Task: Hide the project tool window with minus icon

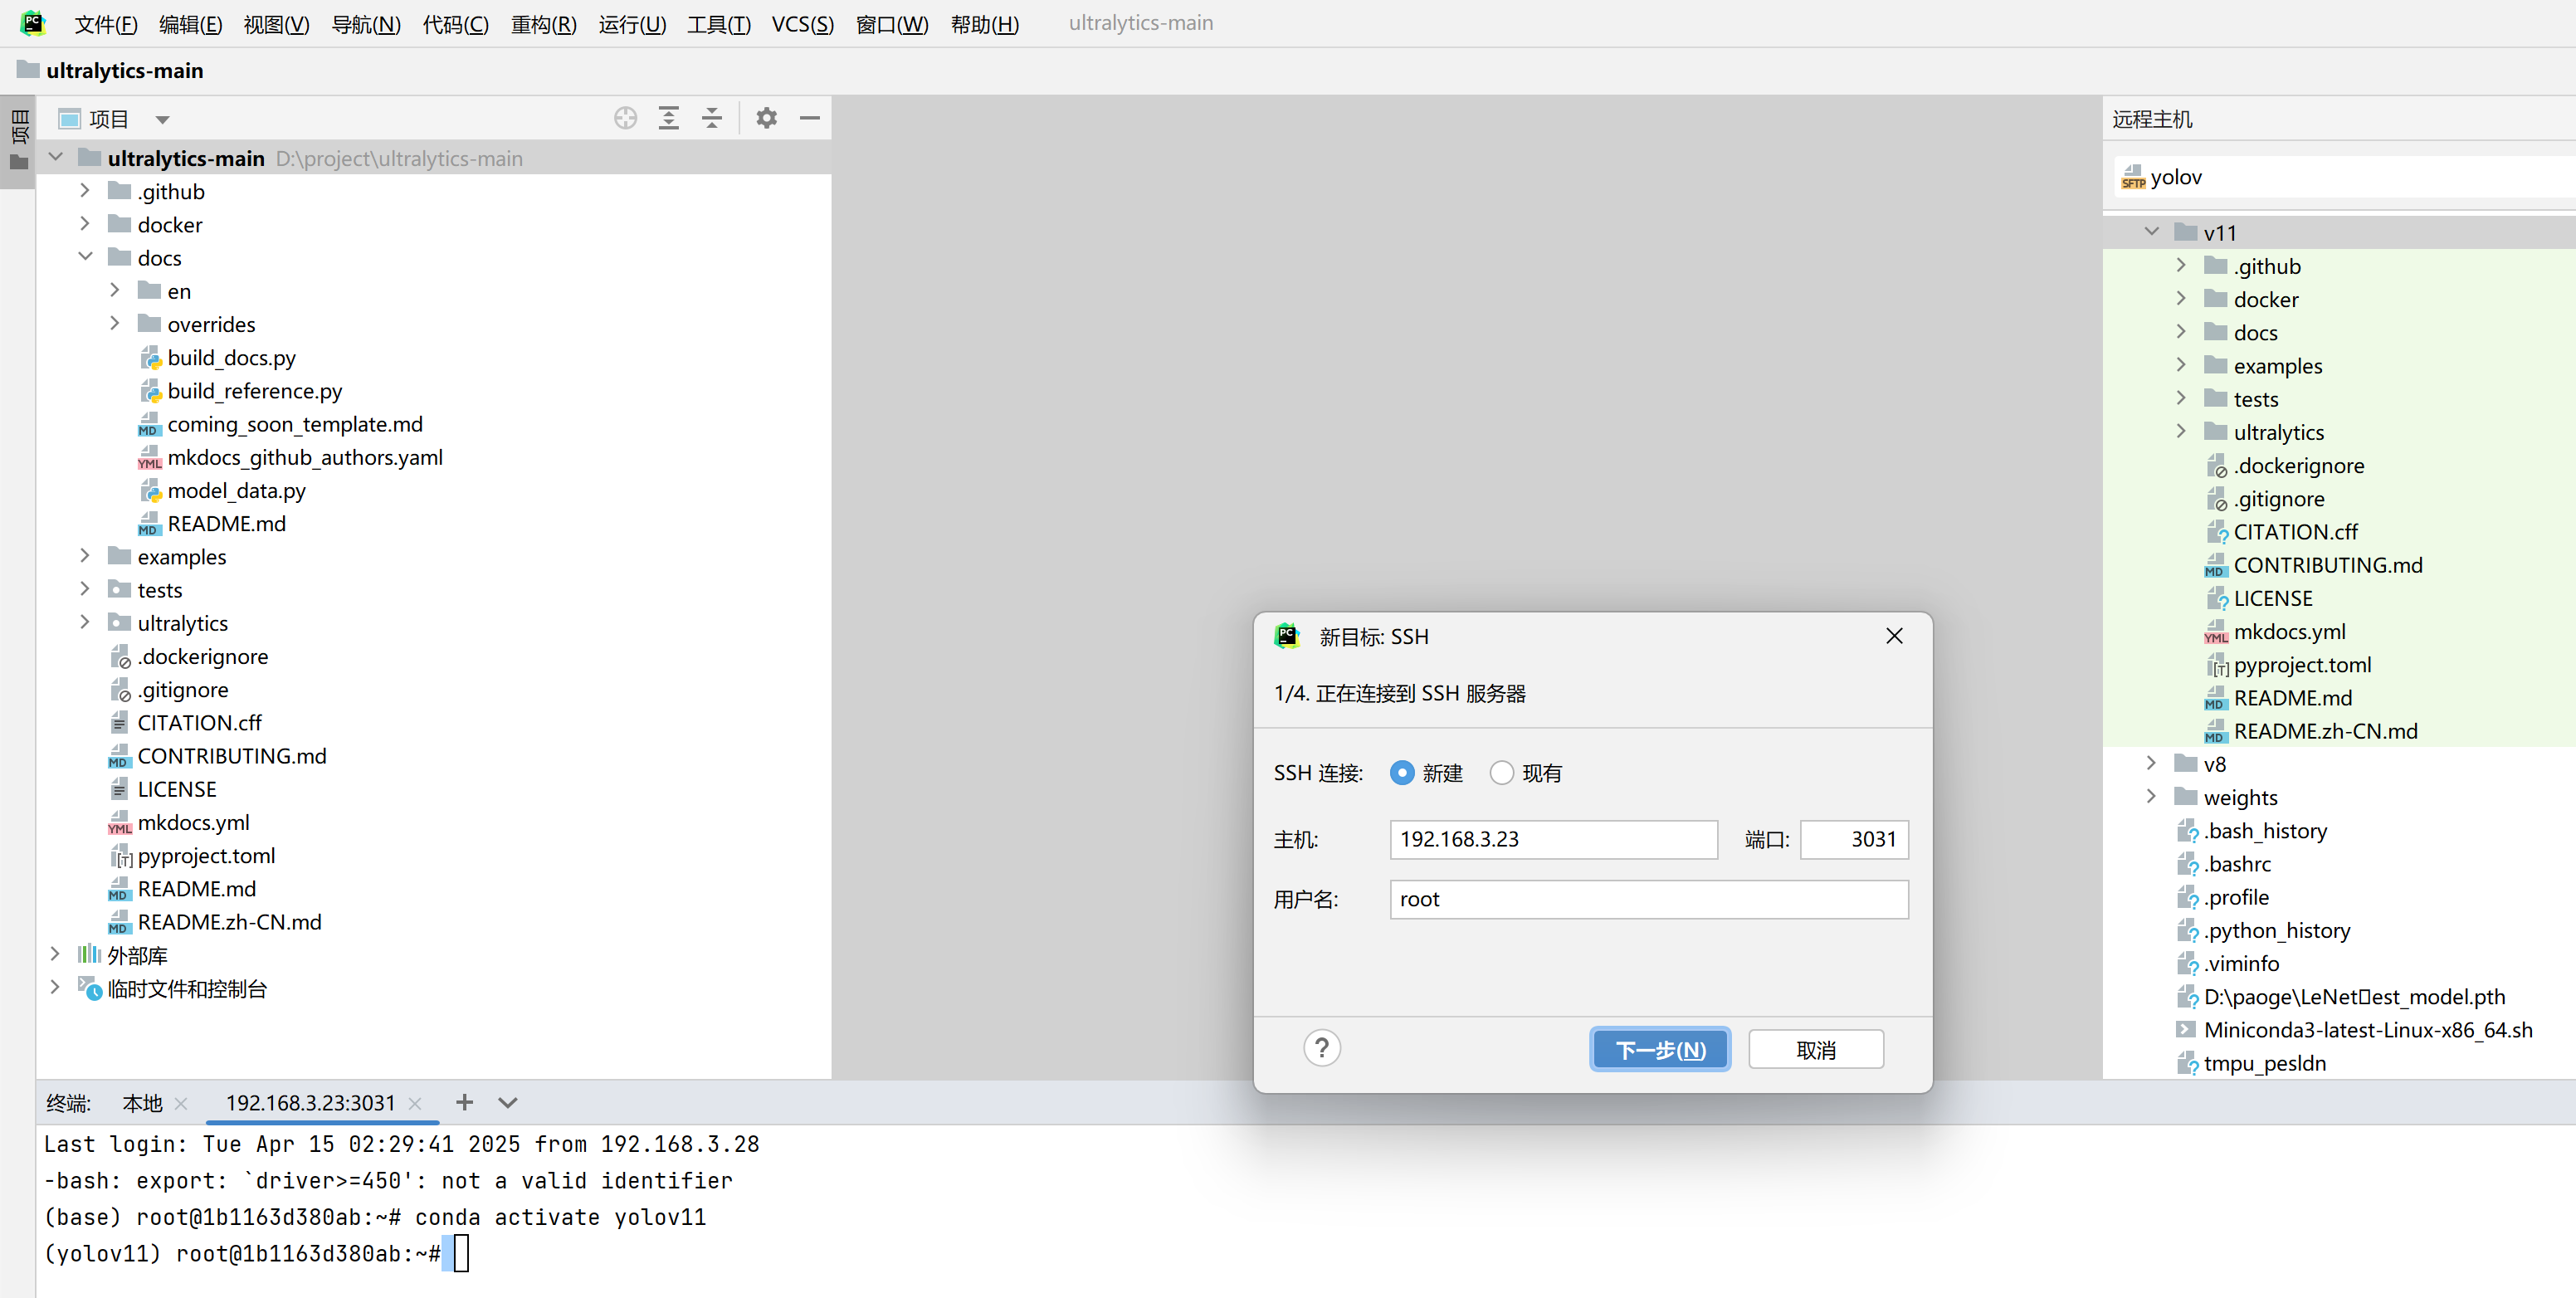Action: coord(810,118)
